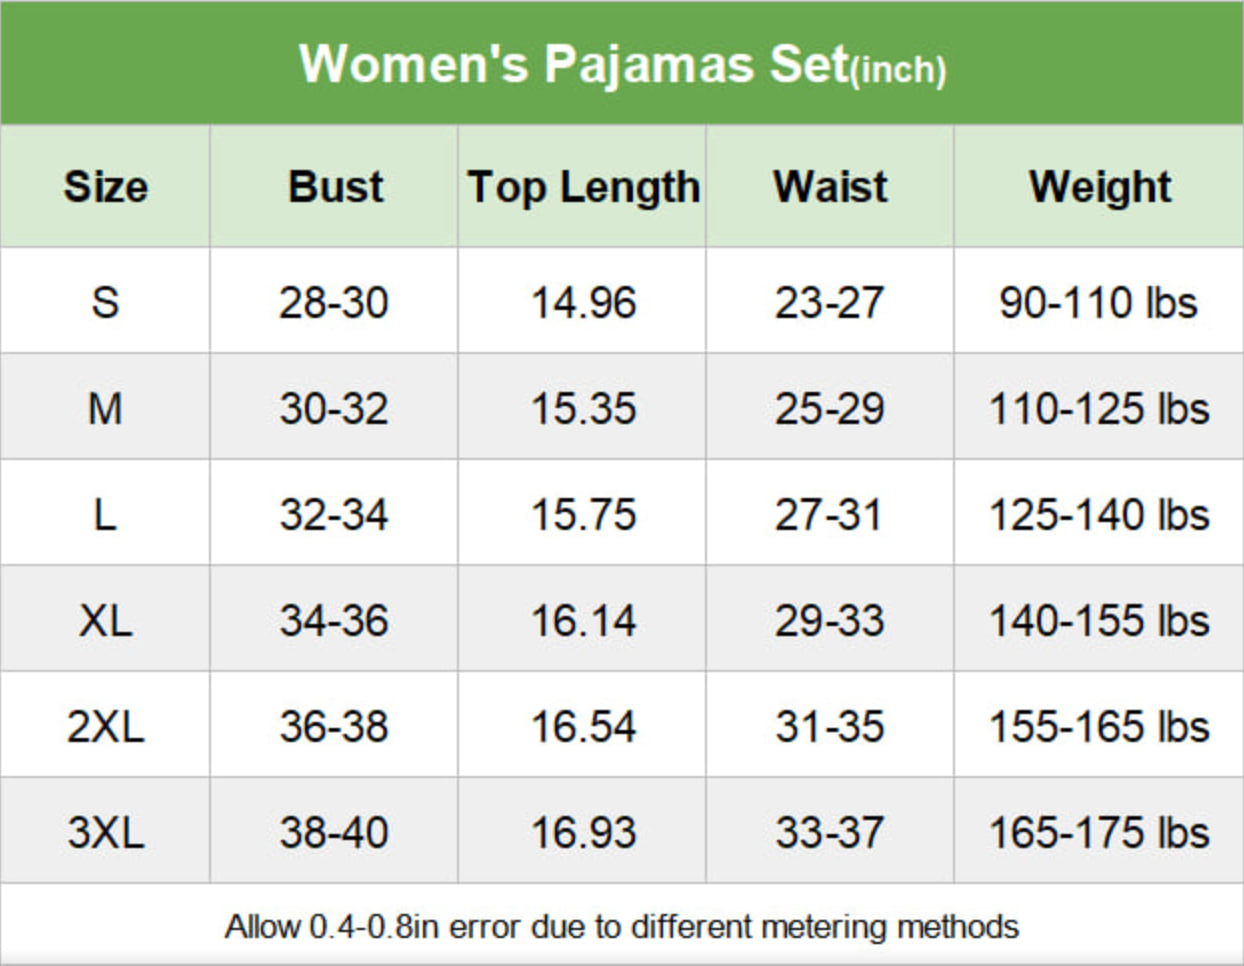Select waist value 27-31
1244x966 pixels.
pyautogui.click(x=829, y=515)
